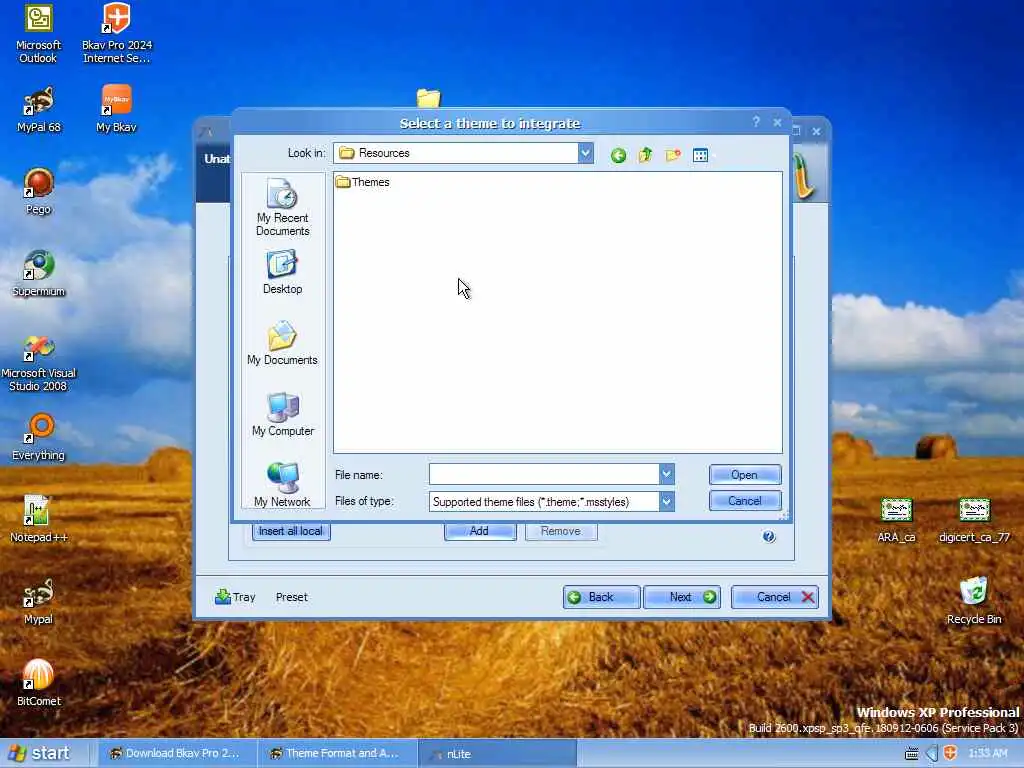Go to My Computer place
The width and height of the screenshot is (1024, 768).
click(x=282, y=415)
